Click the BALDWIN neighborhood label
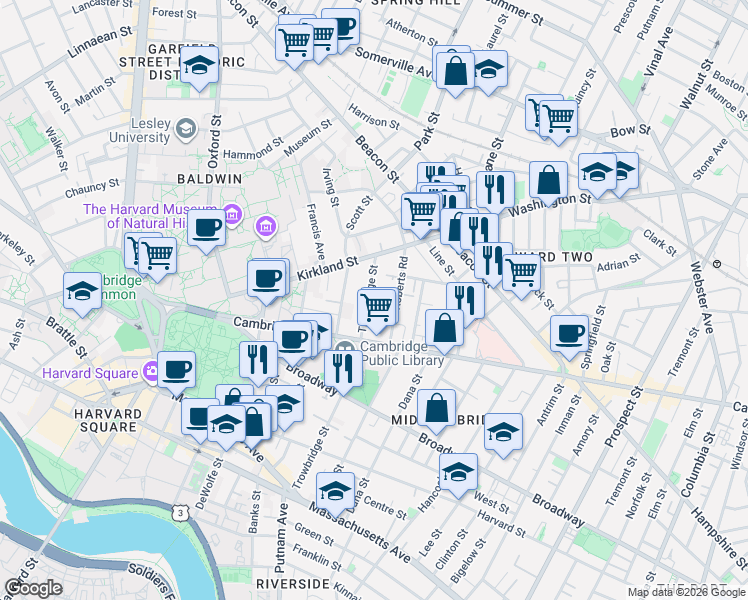The width and height of the screenshot is (748, 600). coord(209,179)
